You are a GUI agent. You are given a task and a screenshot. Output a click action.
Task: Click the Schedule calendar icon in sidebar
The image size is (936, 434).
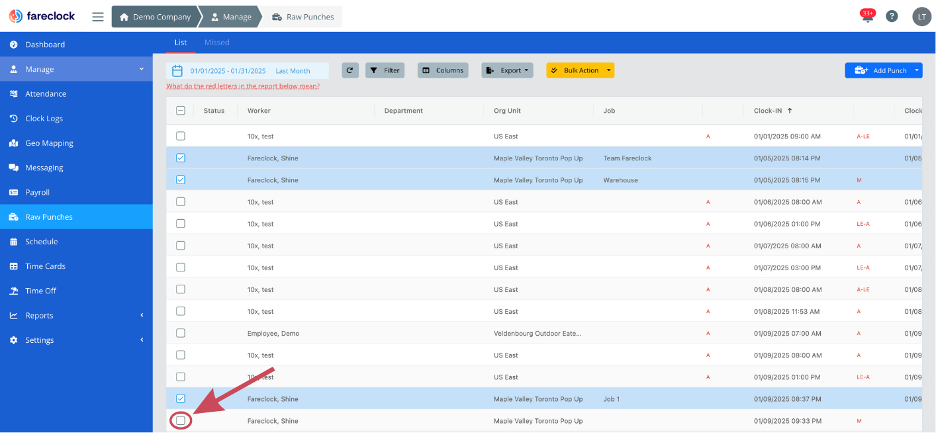pos(14,242)
